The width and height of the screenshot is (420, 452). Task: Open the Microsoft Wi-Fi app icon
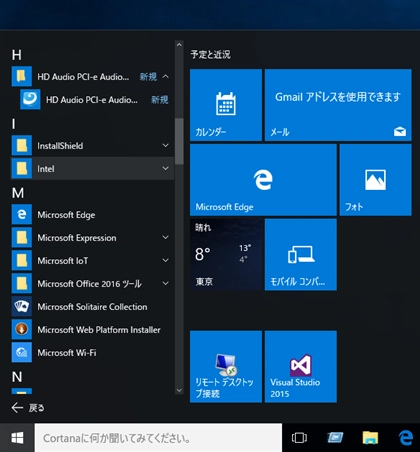(22, 353)
